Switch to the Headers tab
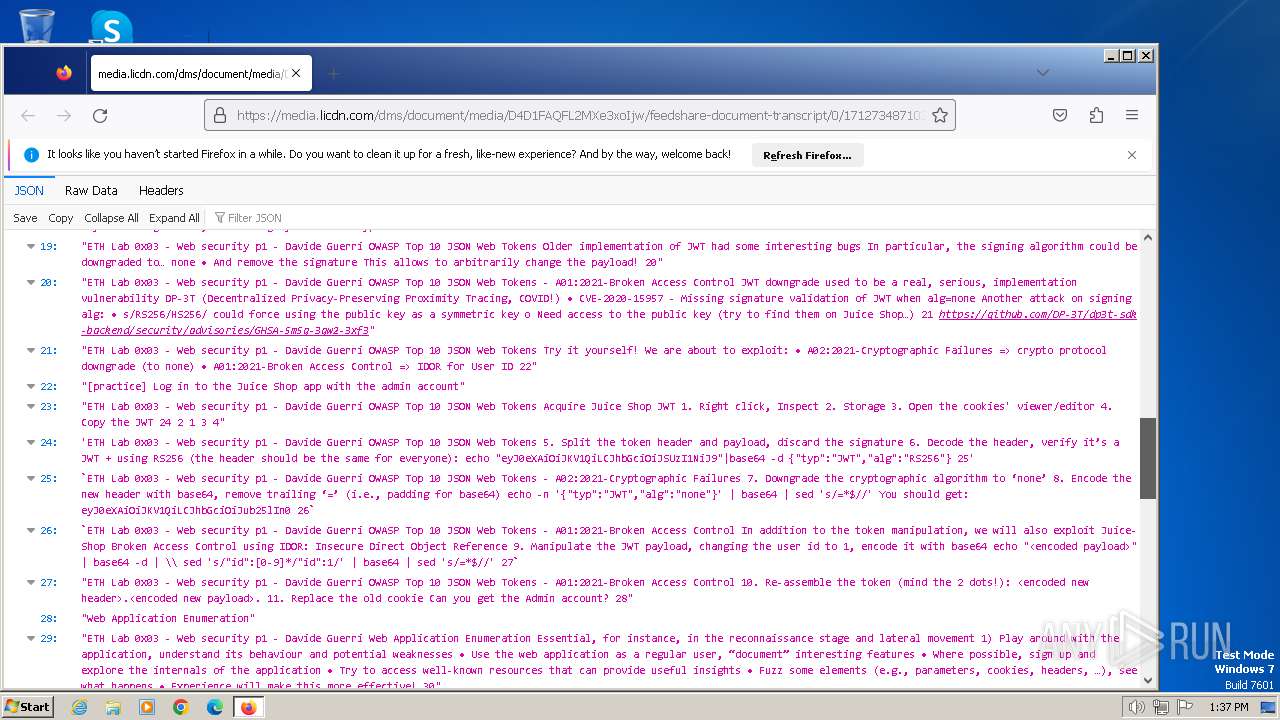This screenshot has height=720, width=1280. point(161,190)
